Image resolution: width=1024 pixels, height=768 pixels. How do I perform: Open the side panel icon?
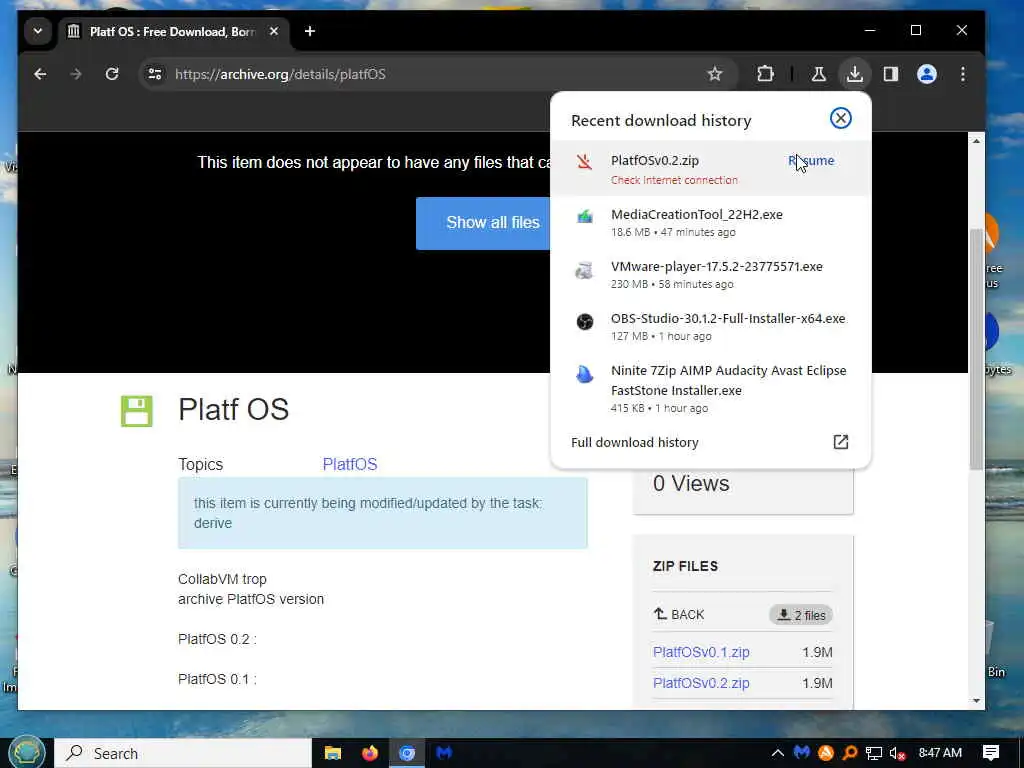coord(890,74)
